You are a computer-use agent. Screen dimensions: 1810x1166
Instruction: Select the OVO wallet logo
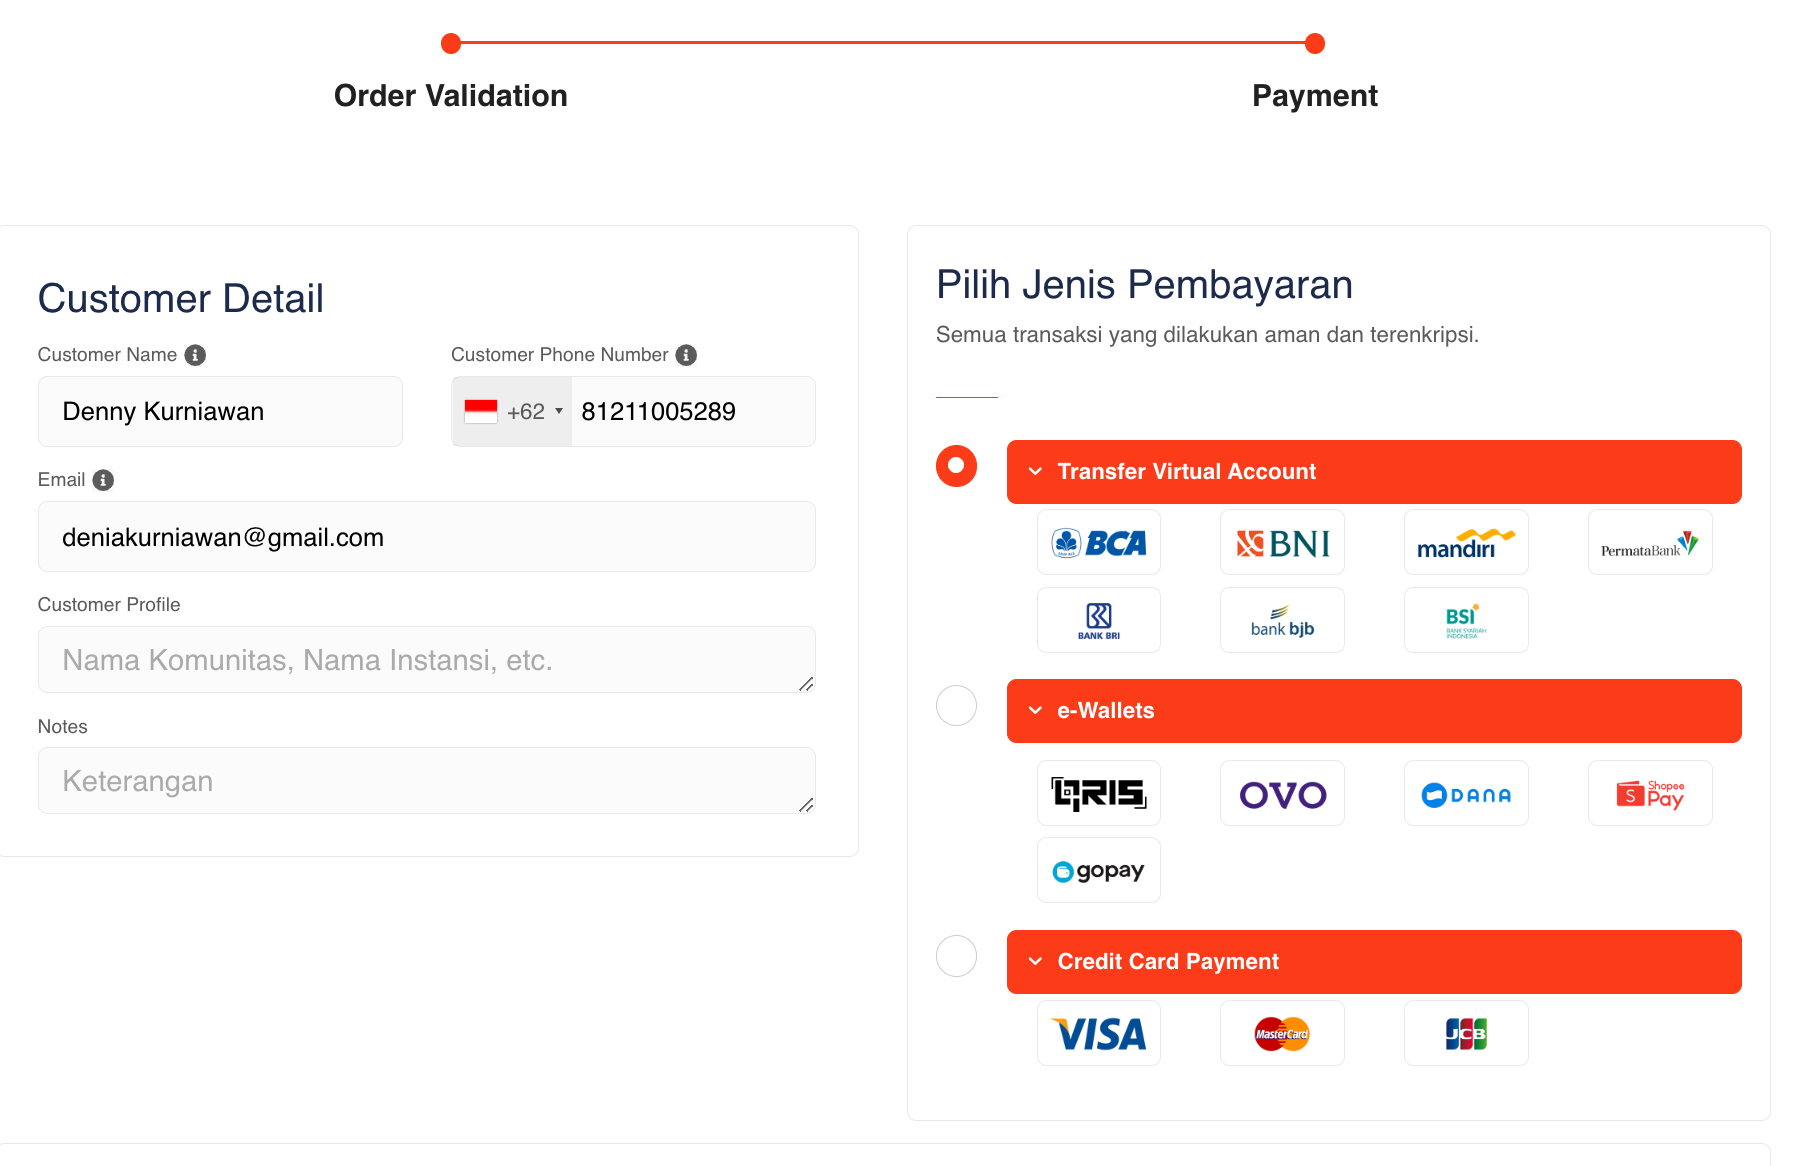point(1282,793)
